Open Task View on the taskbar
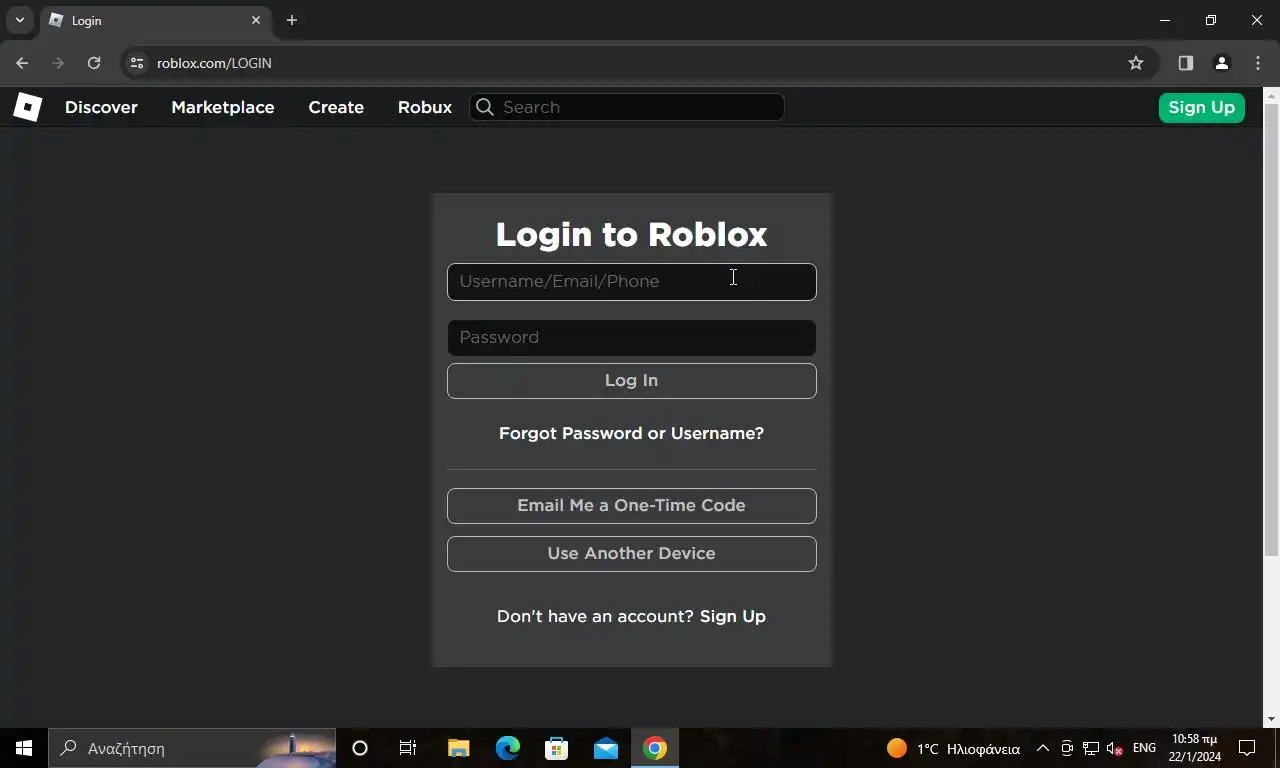 coord(408,748)
